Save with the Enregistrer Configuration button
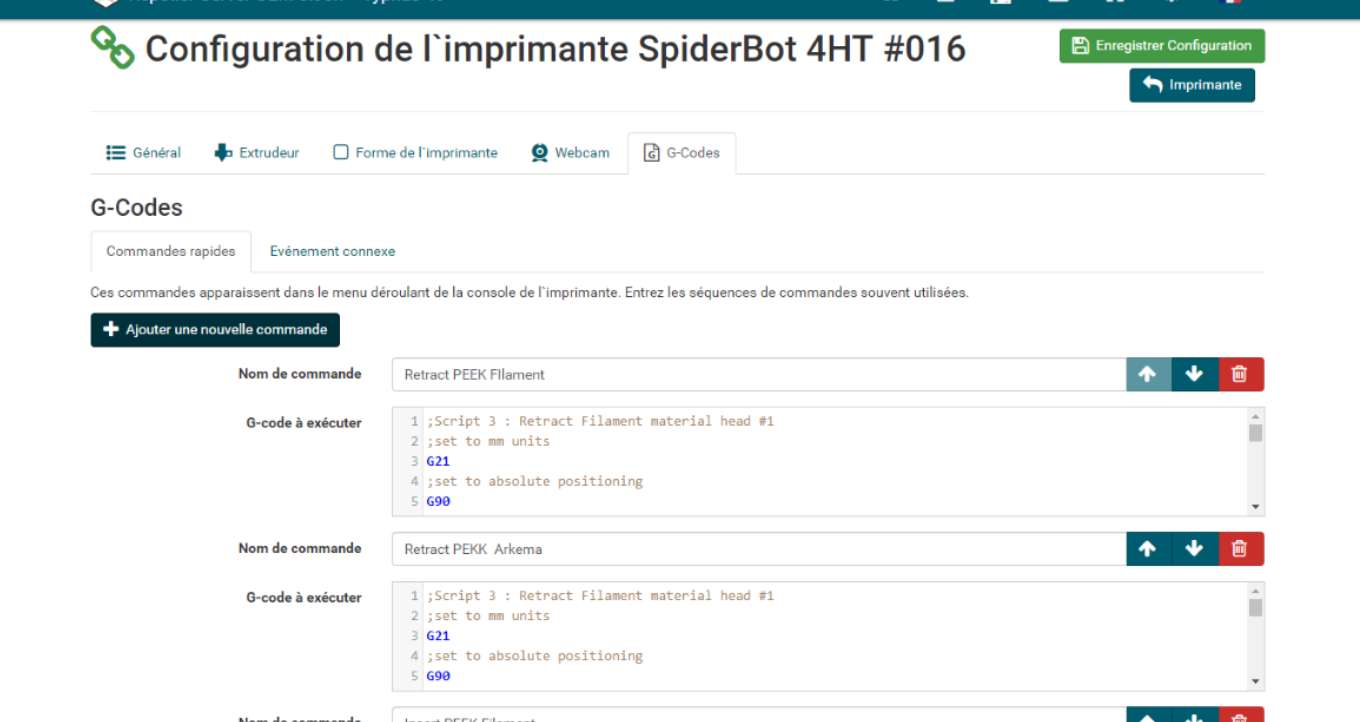 pos(1162,46)
